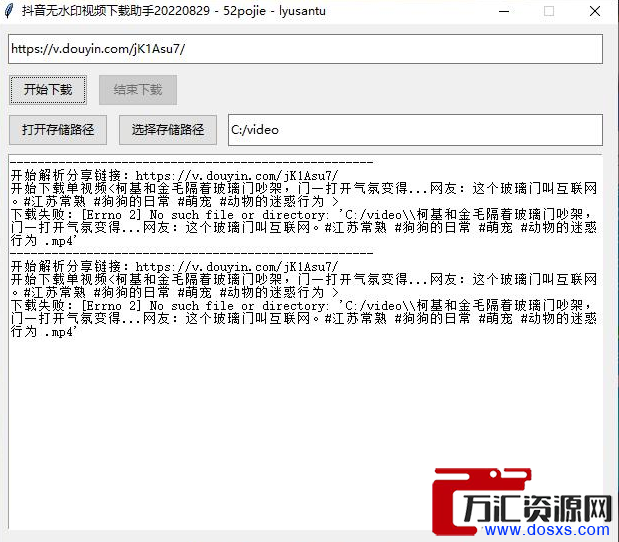Open storage folder with 打开存储路径

pos(58,130)
